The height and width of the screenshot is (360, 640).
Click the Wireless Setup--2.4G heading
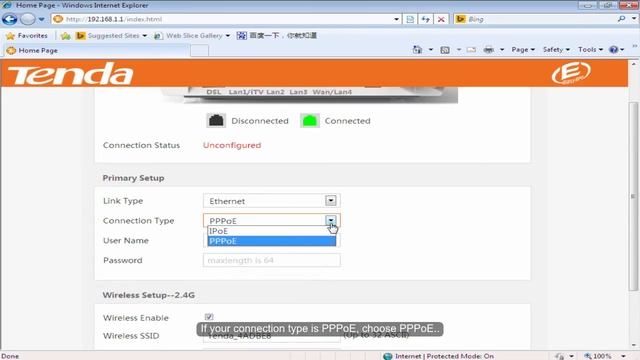tap(149, 295)
